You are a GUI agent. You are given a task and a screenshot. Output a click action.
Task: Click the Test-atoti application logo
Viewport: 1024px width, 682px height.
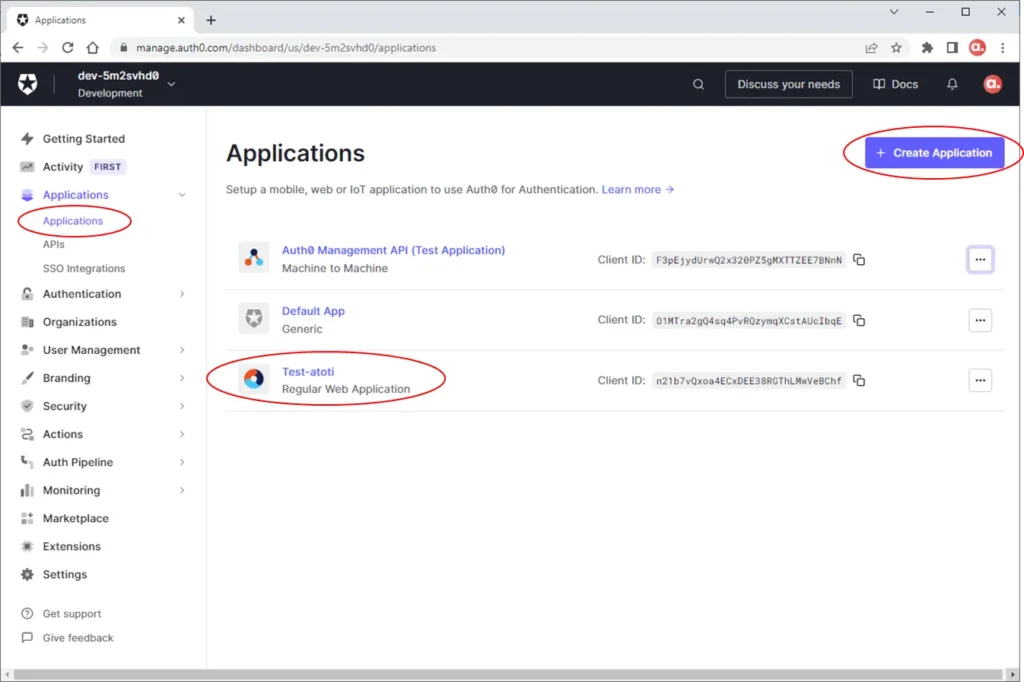(253, 378)
